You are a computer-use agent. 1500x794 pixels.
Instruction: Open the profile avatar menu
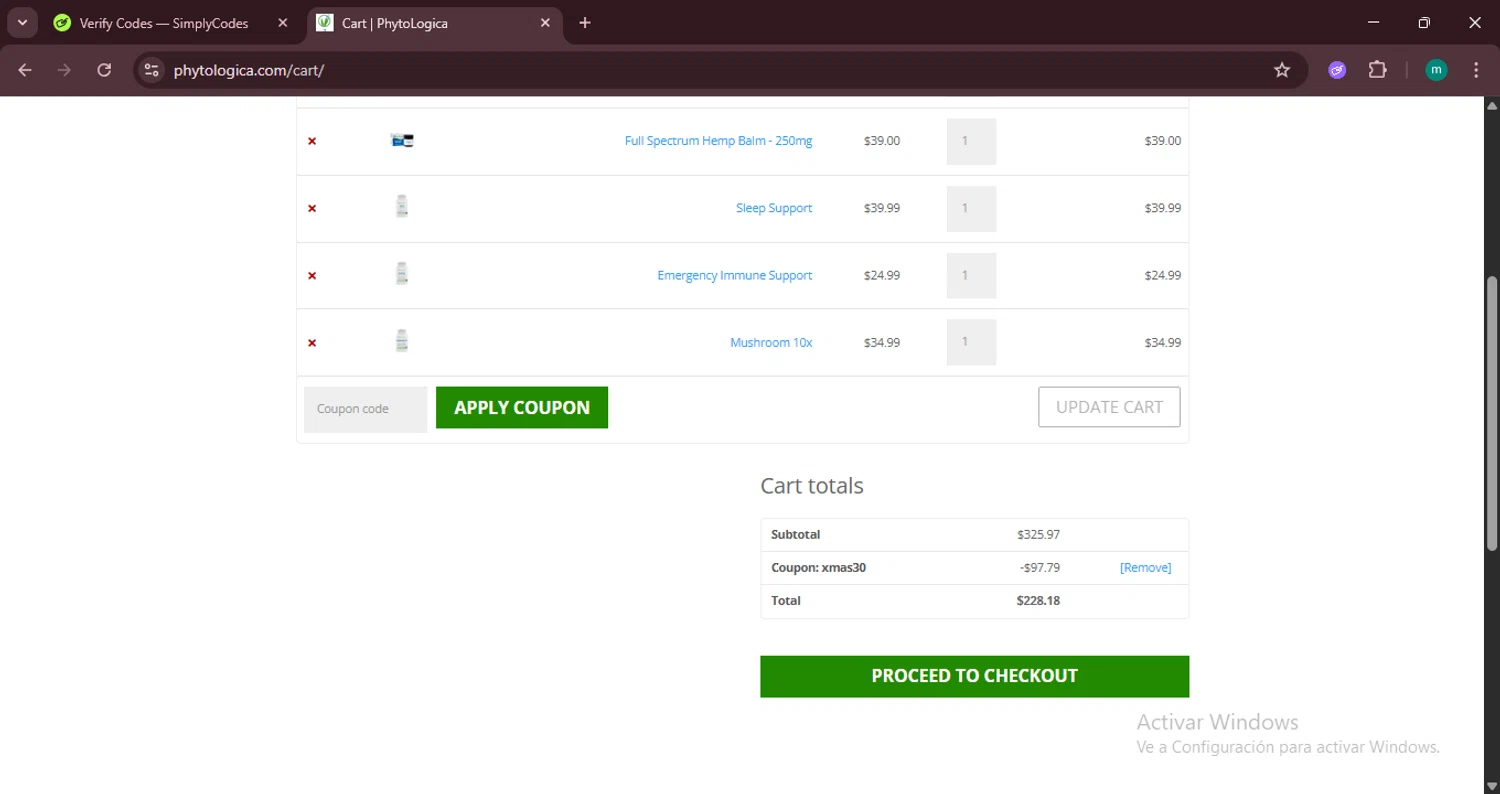point(1436,70)
